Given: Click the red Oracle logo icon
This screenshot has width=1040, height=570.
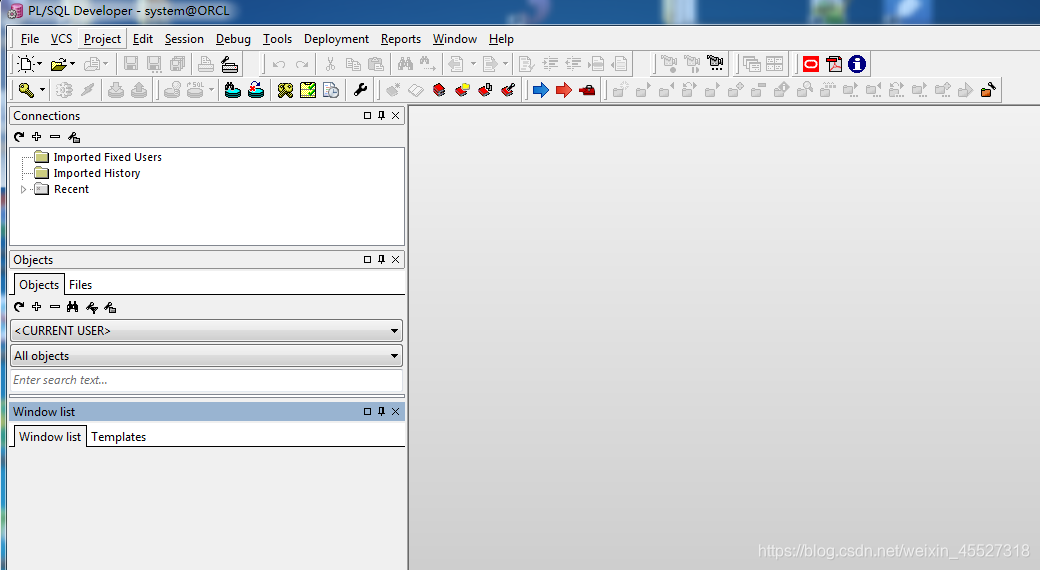Looking at the screenshot, I should [x=811, y=64].
